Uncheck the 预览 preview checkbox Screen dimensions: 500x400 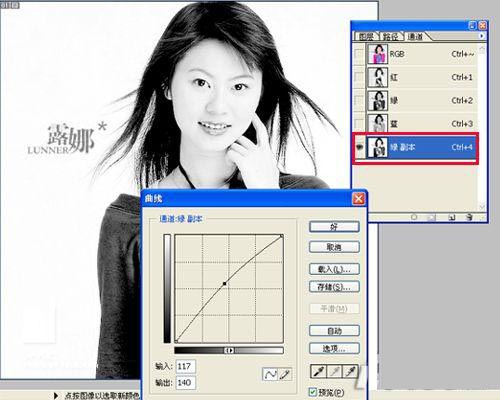tap(313, 392)
